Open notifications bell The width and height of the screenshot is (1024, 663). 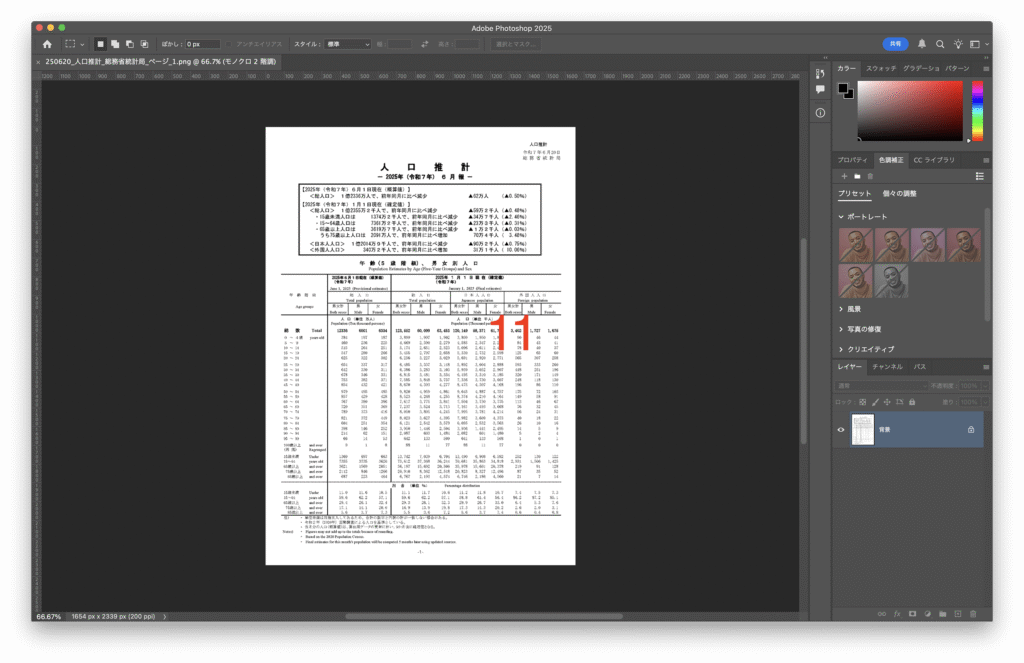pos(921,44)
